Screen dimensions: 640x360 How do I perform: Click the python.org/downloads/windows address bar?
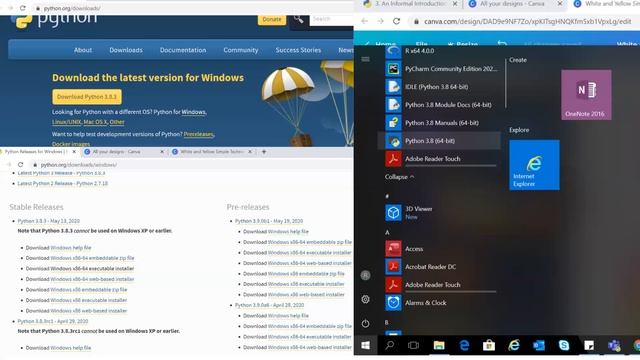pos(192,164)
